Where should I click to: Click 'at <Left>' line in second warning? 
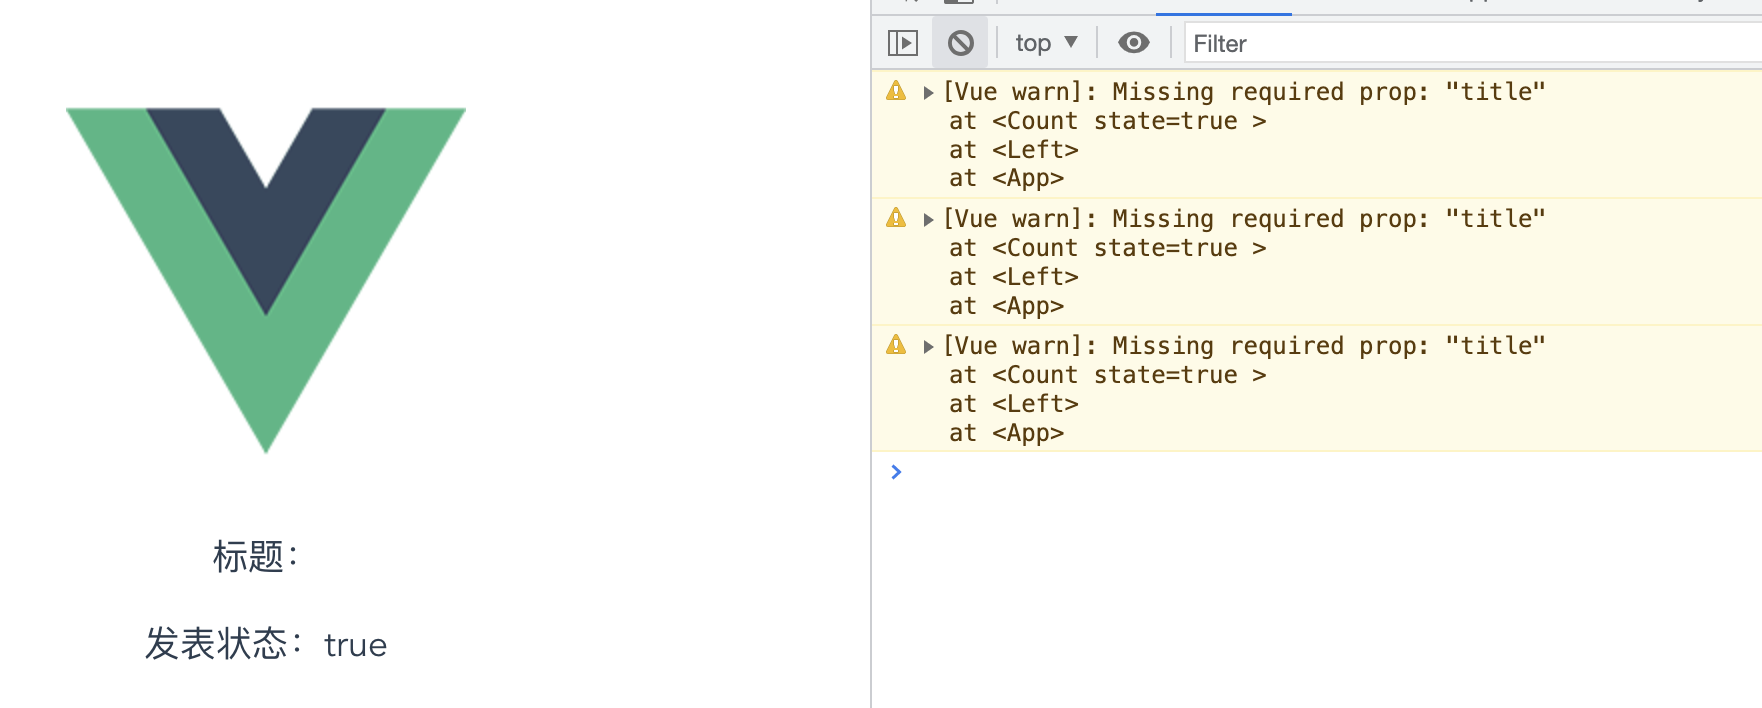[x=1014, y=277]
